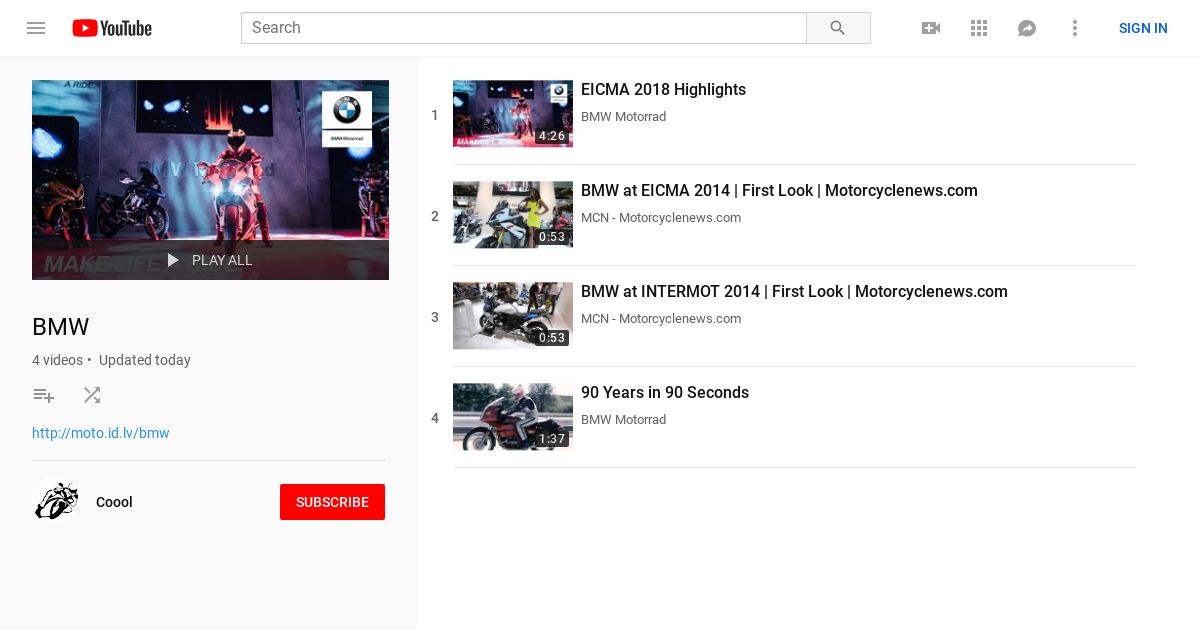
Task: Open the hamburger guide menu
Action: point(36,28)
